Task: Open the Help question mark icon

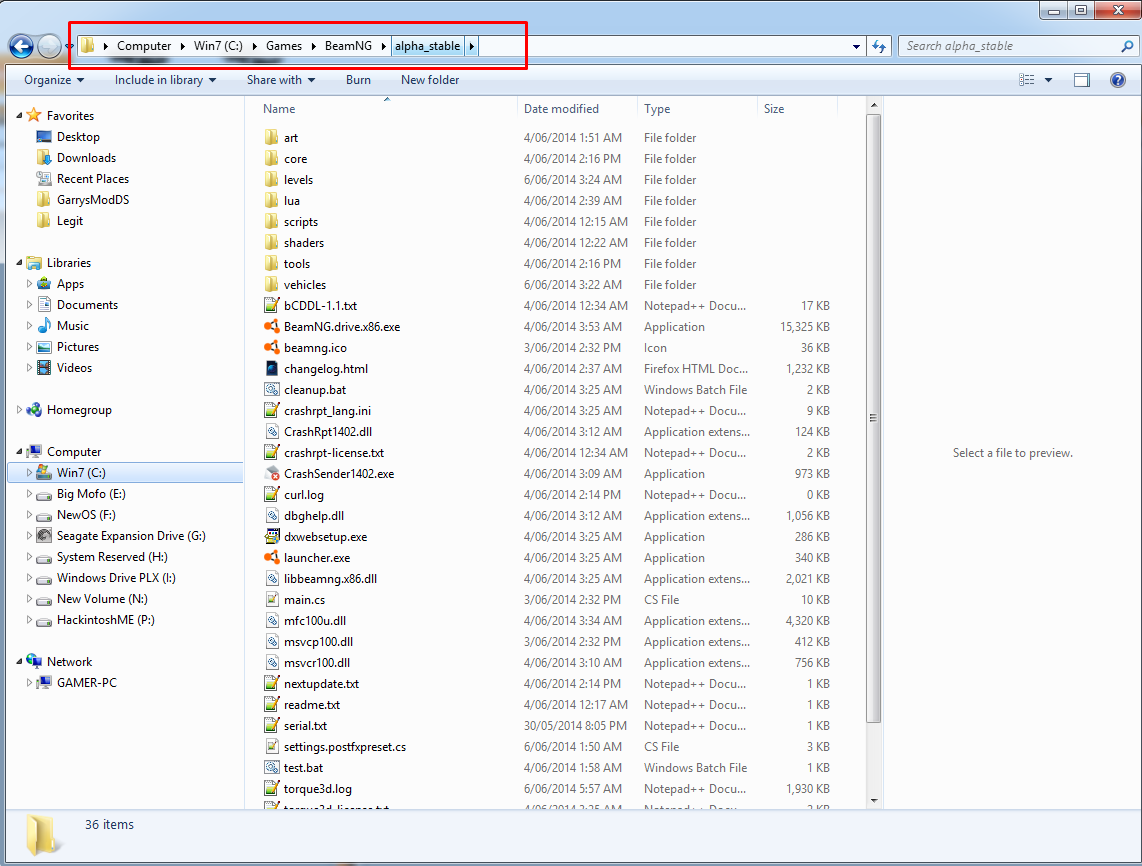Action: (1117, 80)
